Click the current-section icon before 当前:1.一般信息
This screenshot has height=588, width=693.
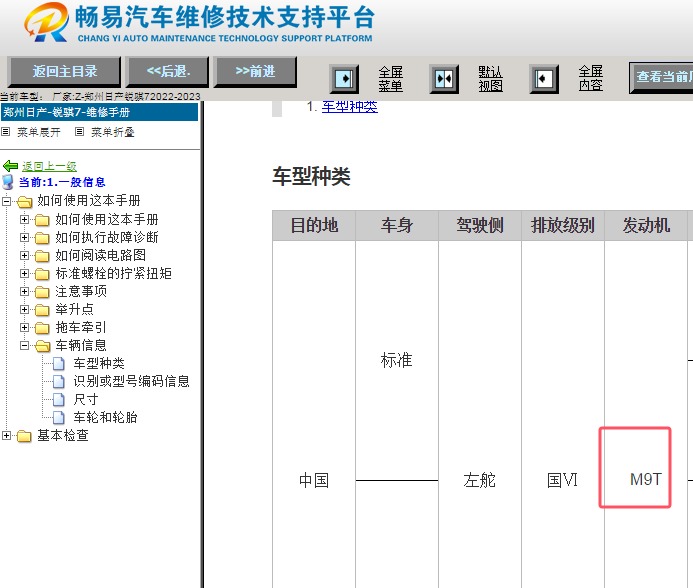[x=8, y=182]
